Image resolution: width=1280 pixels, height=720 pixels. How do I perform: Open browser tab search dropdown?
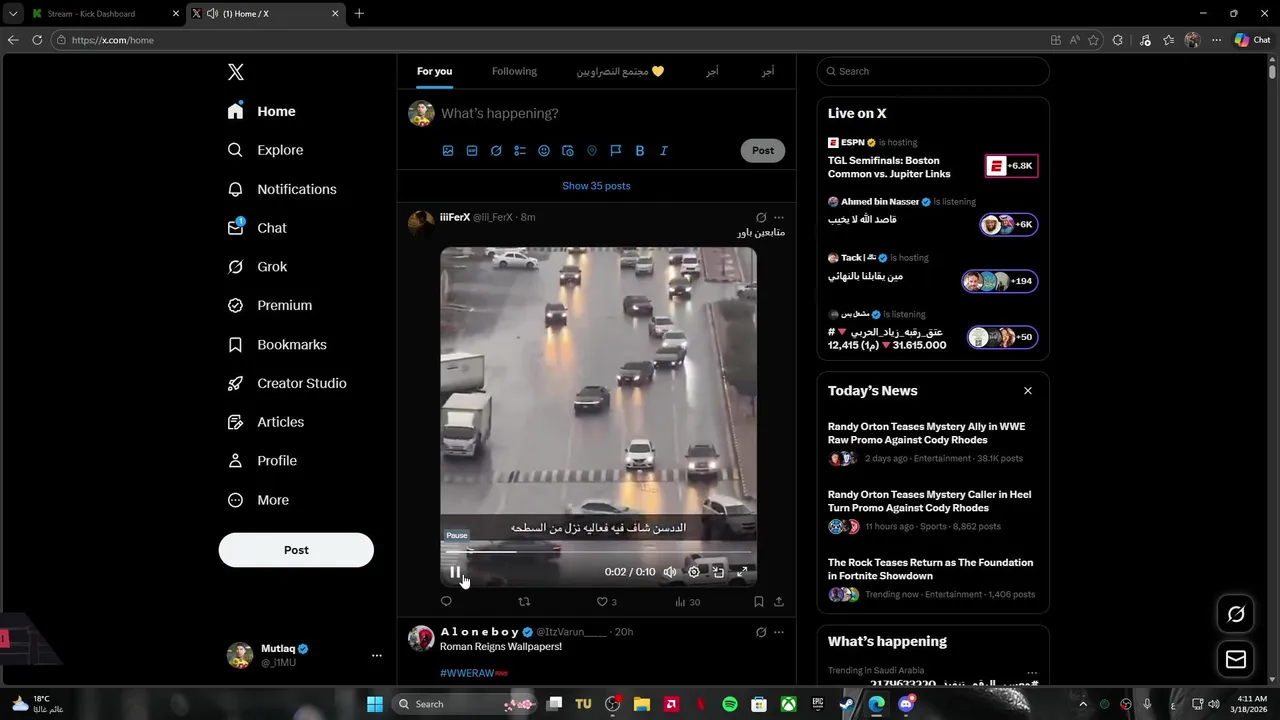pyautogui.click(x=13, y=14)
